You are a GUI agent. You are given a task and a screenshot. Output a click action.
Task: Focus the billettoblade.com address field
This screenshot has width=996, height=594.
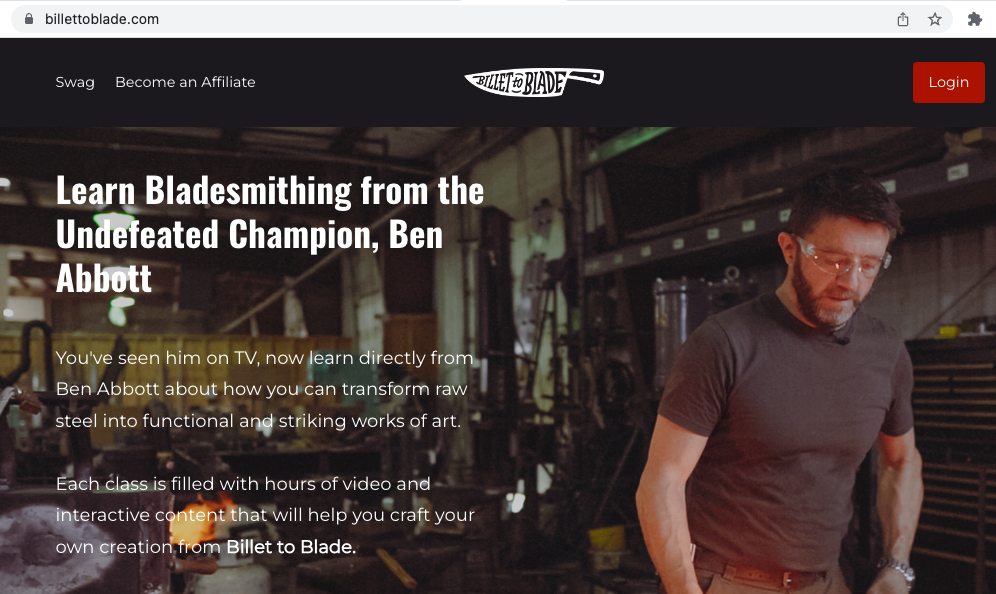pos(481,19)
